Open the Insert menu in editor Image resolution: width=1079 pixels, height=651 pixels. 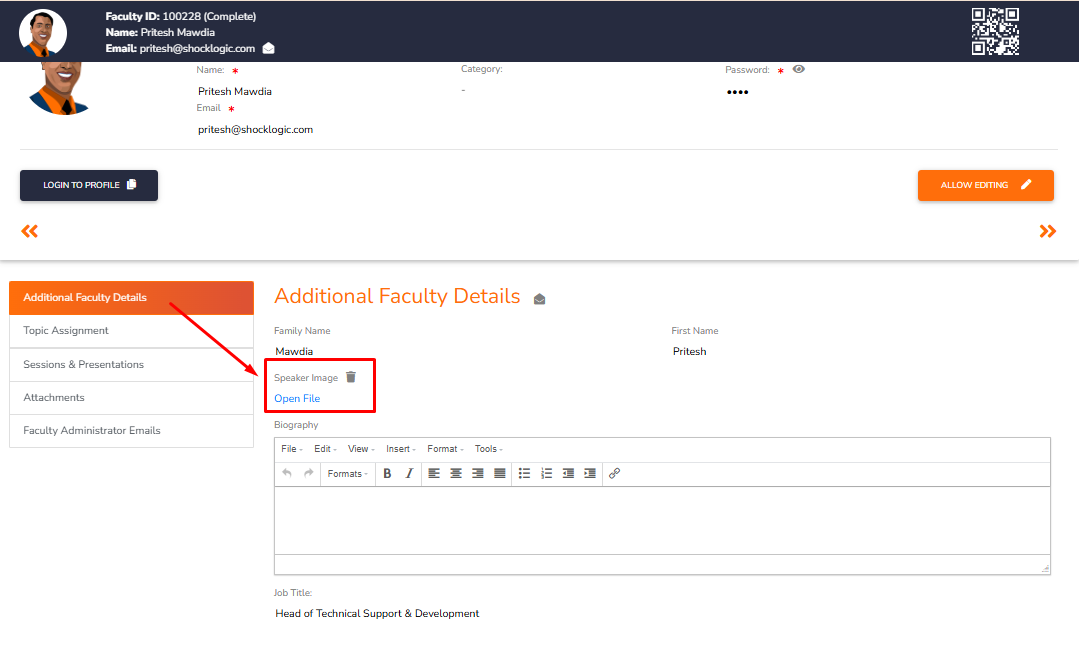pyautogui.click(x=400, y=449)
